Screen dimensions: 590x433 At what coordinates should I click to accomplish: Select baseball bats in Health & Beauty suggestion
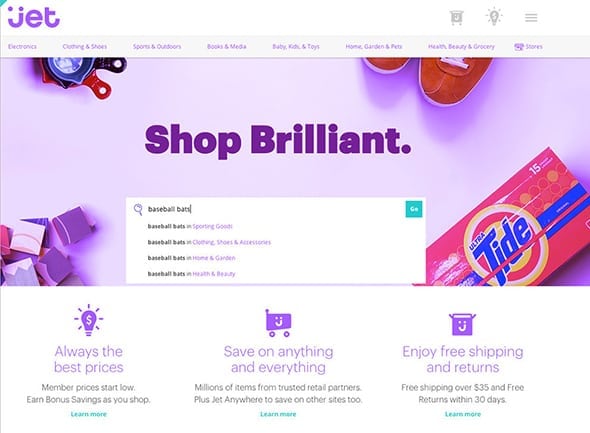[192, 274]
